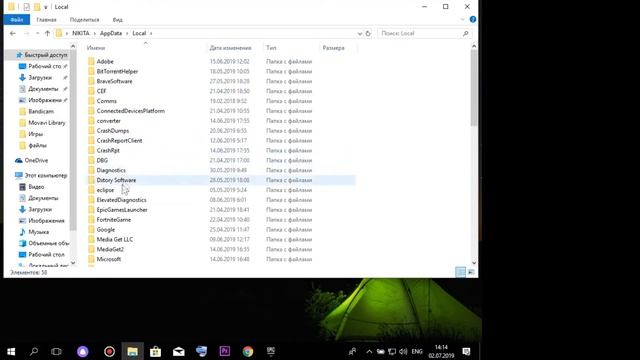Expand address bar history dropdown
Image resolution: width=640 pixels, height=360 pixels.
coord(360,33)
